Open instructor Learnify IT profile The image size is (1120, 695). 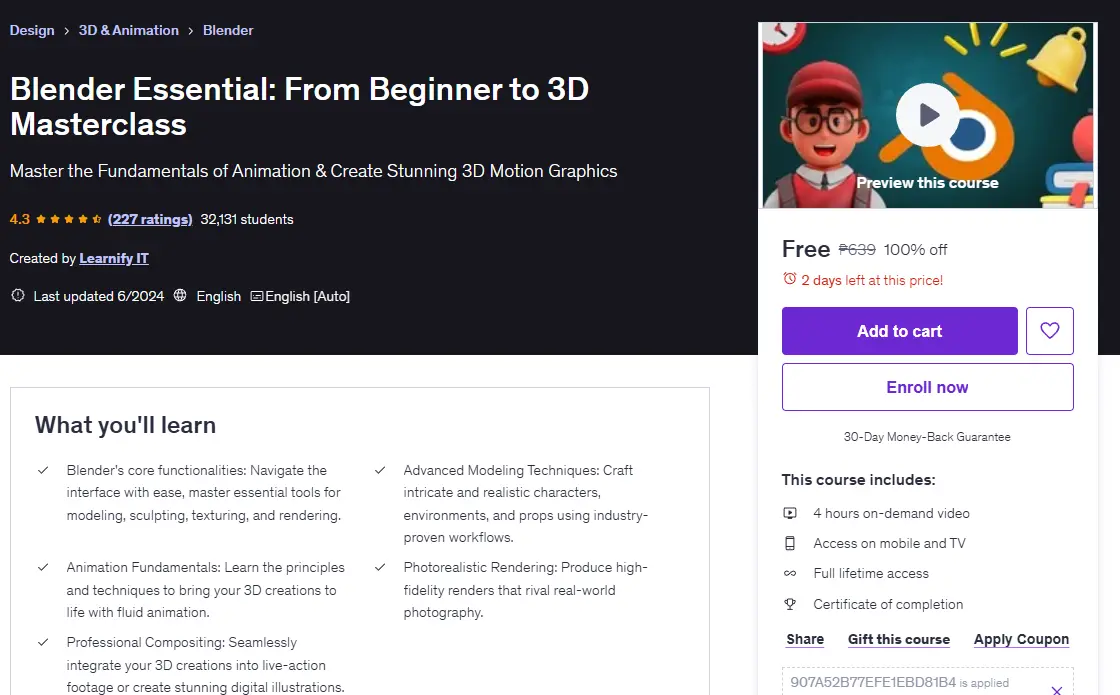click(114, 258)
